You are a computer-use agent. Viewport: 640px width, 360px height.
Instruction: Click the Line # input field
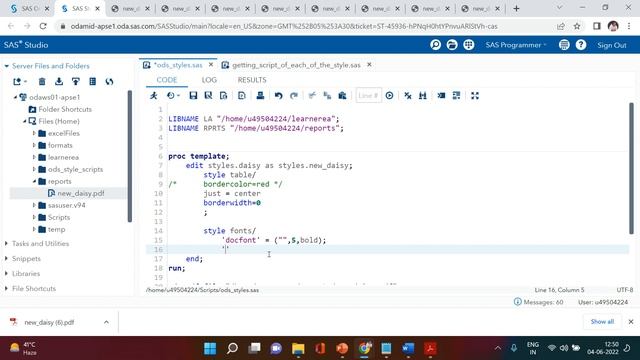pyautogui.click(x=369, y=96)
